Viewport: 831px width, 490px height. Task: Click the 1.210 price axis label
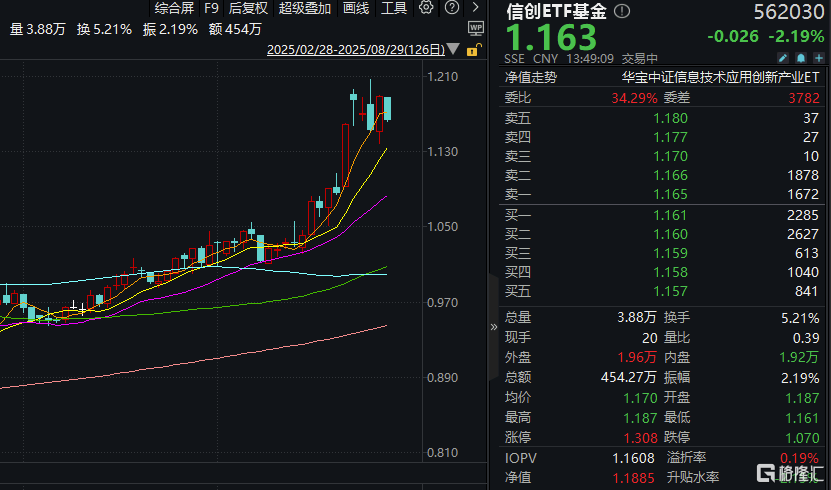click(443, 77)
